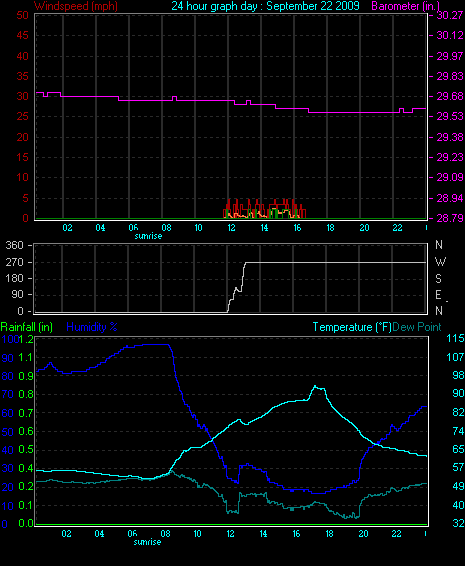
Task: Click the 50 humidity scale value
Action: 8,432
